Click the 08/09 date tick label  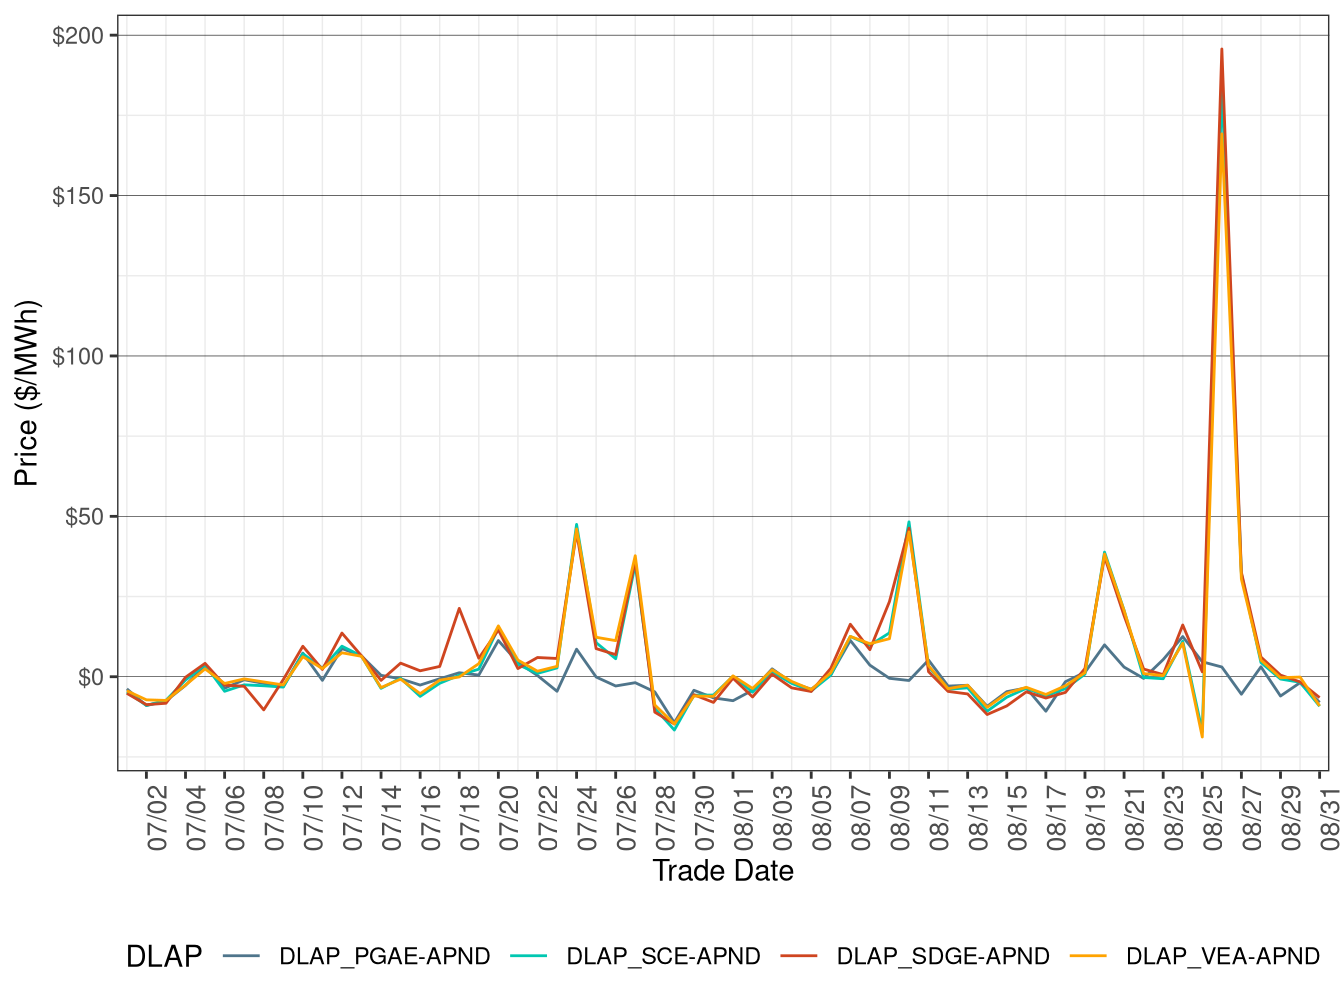pyautogui.click(x=900, y=817)
